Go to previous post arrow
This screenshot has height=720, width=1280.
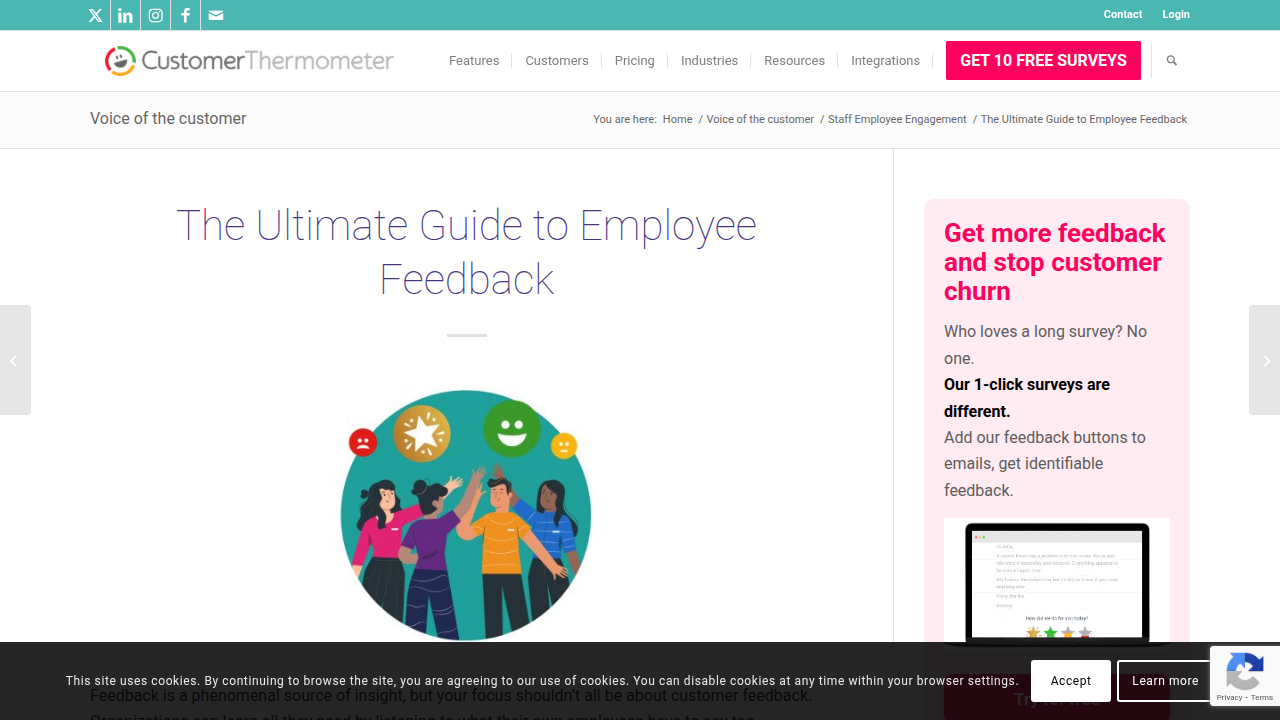(15, 360)
